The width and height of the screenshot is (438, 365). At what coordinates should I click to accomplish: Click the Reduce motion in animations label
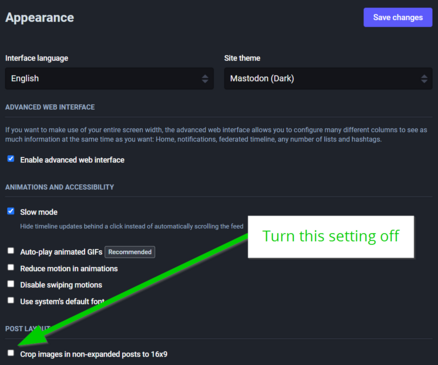pyautogui.click(x=69, y=269)
